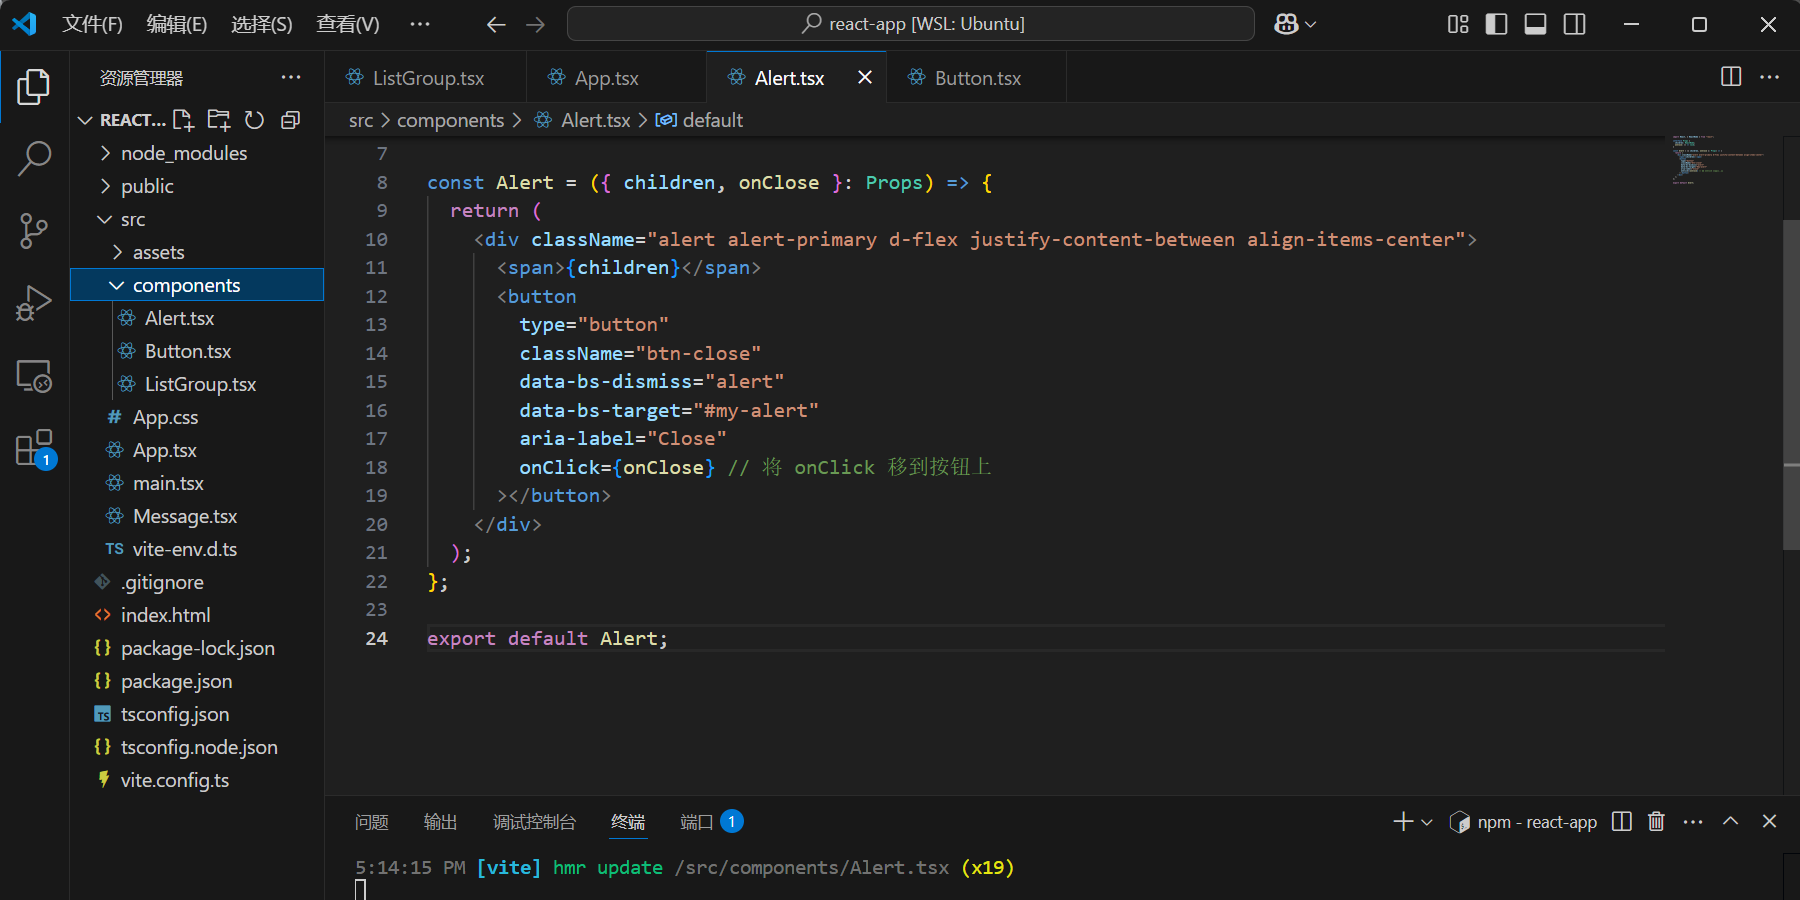
Task: Click the editor vertical scrollbar
Action: (1791, 385)
